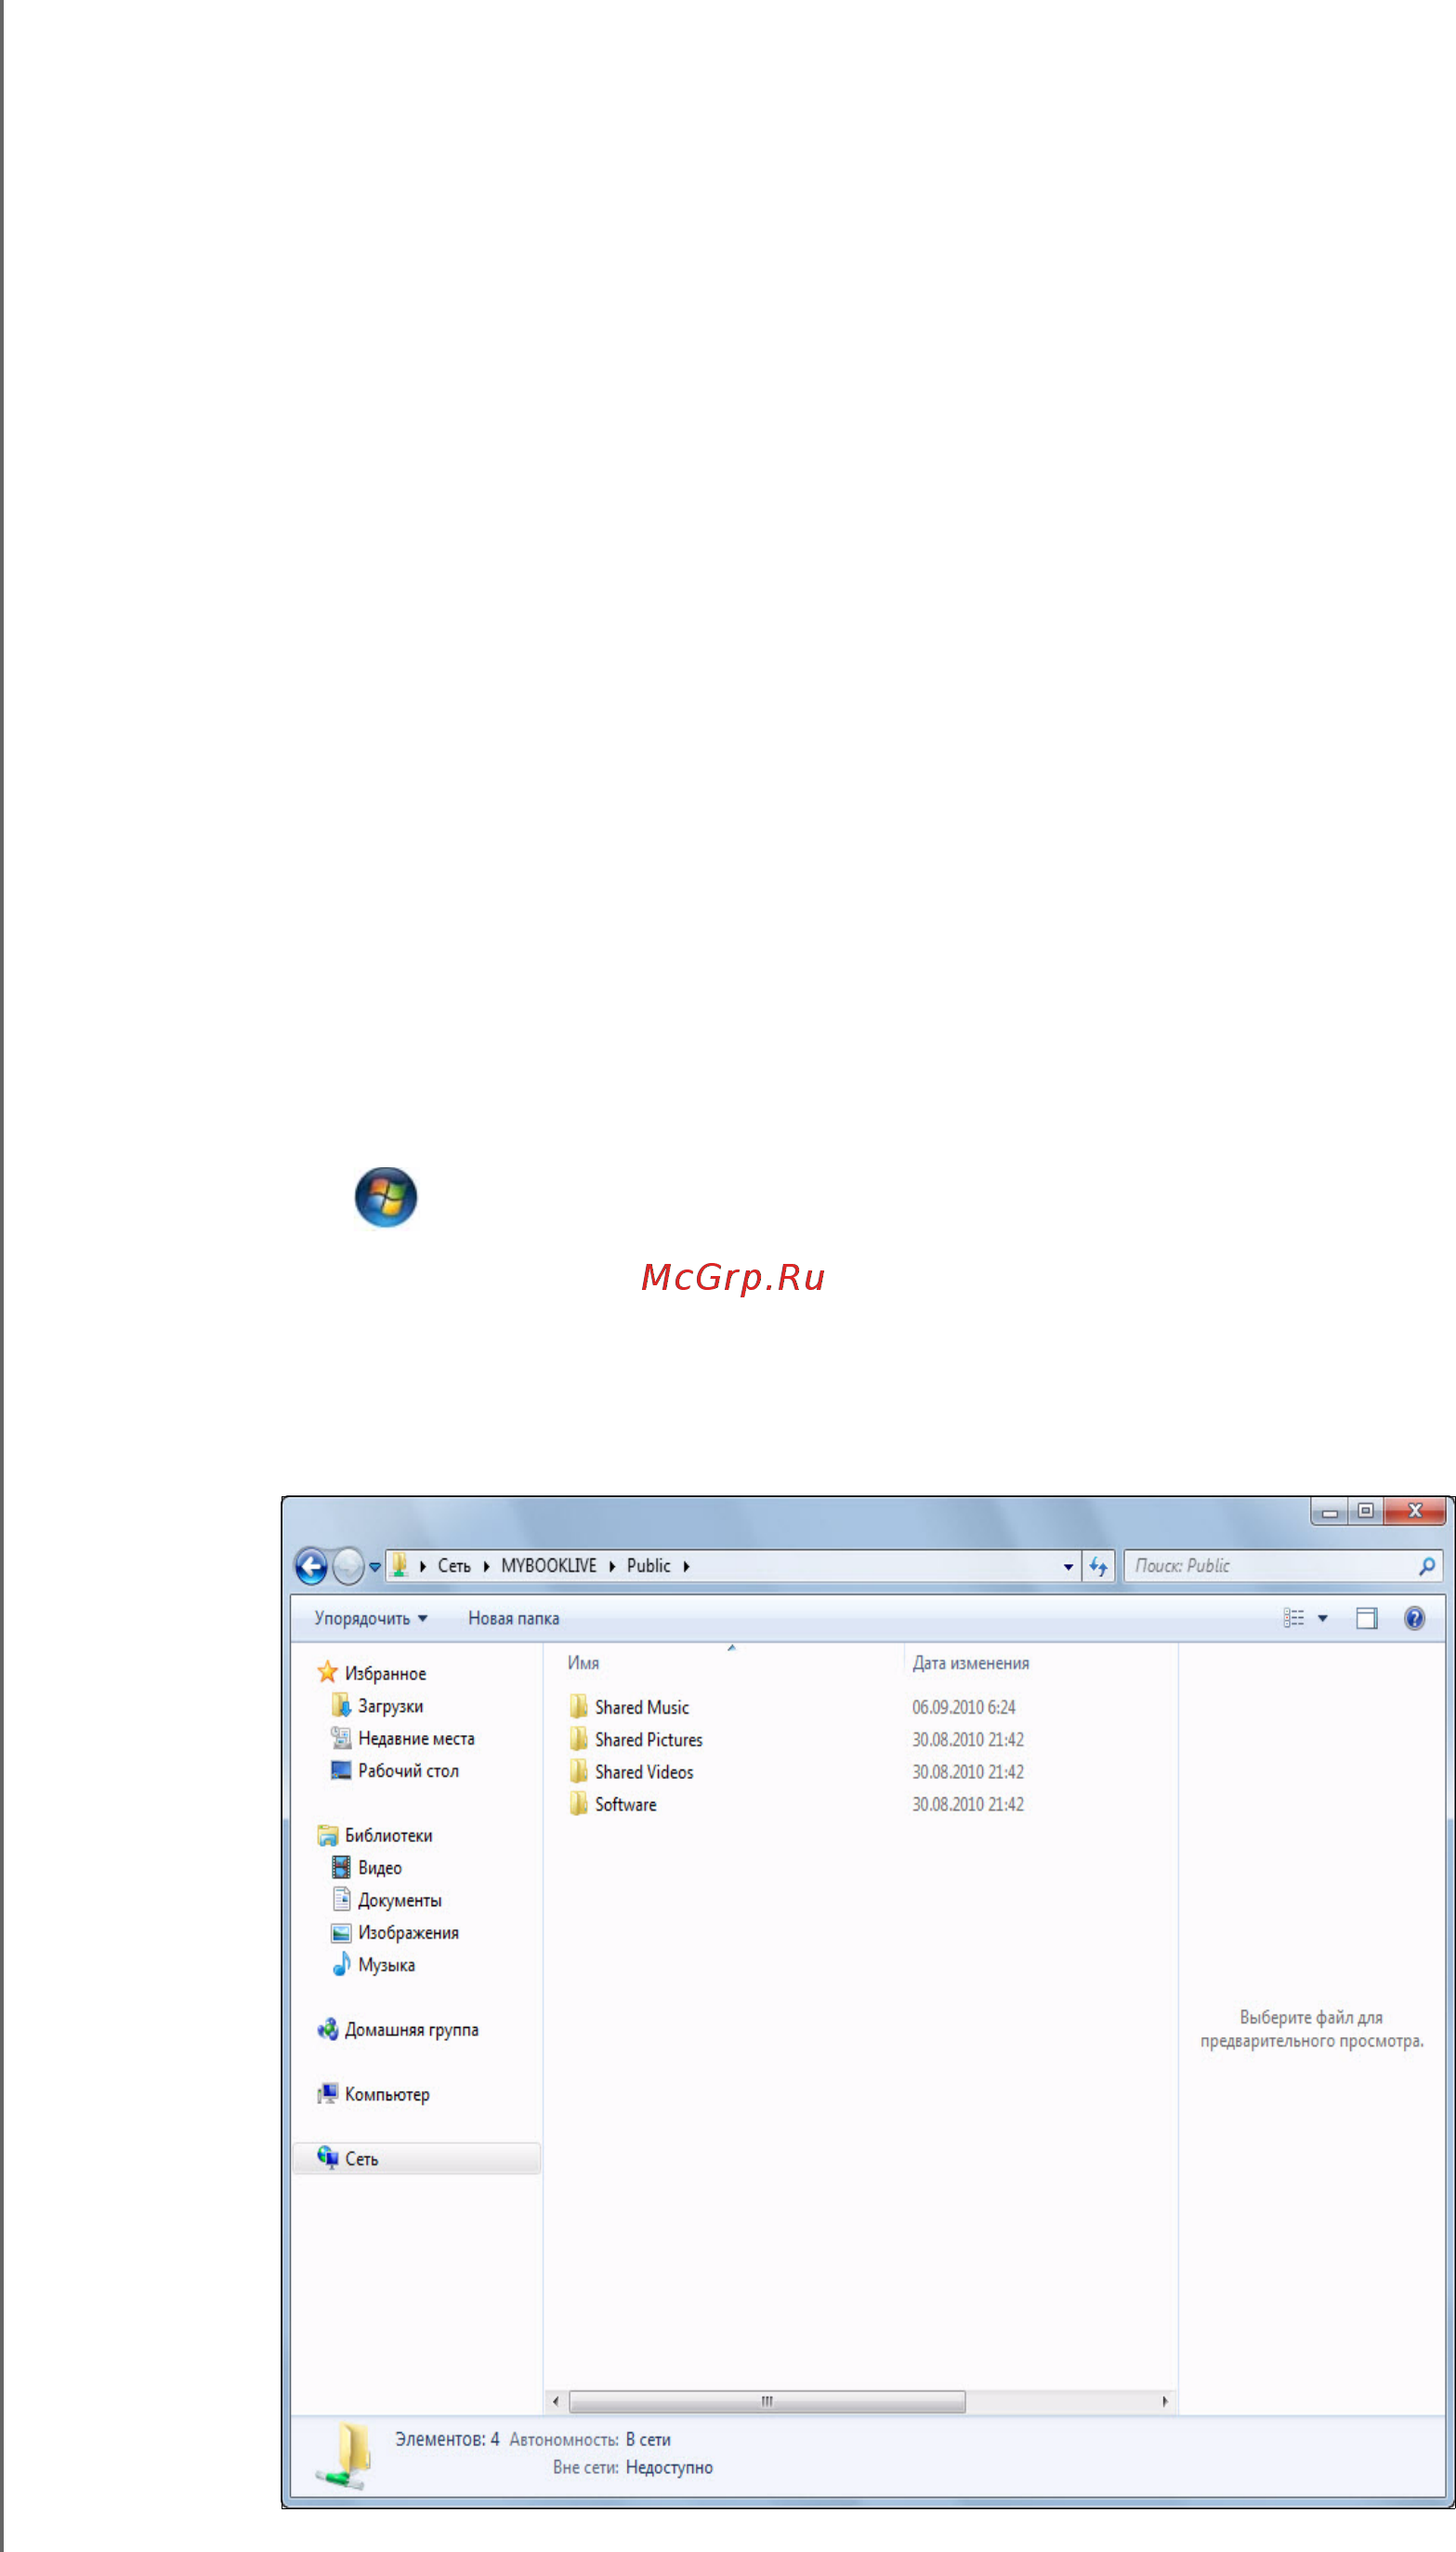Select Компьютер in the navigation pane

click(x=388, y=2095)
